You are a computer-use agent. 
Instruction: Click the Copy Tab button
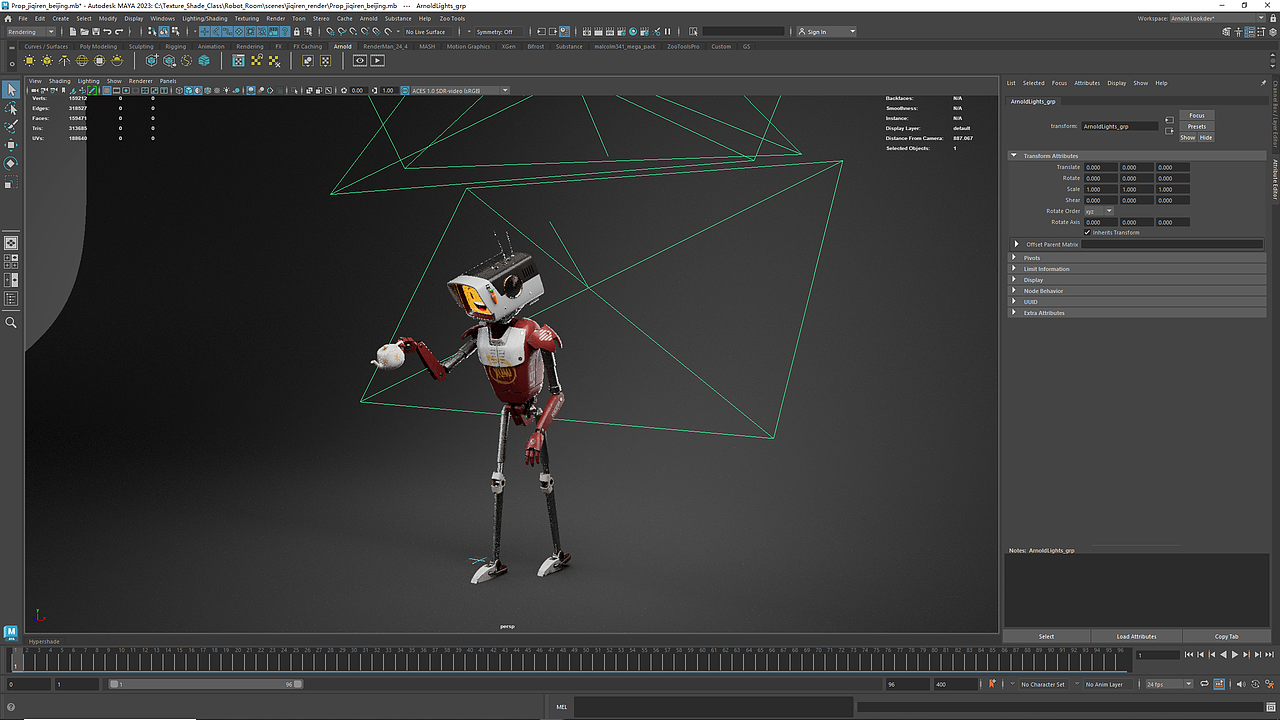1227,636
